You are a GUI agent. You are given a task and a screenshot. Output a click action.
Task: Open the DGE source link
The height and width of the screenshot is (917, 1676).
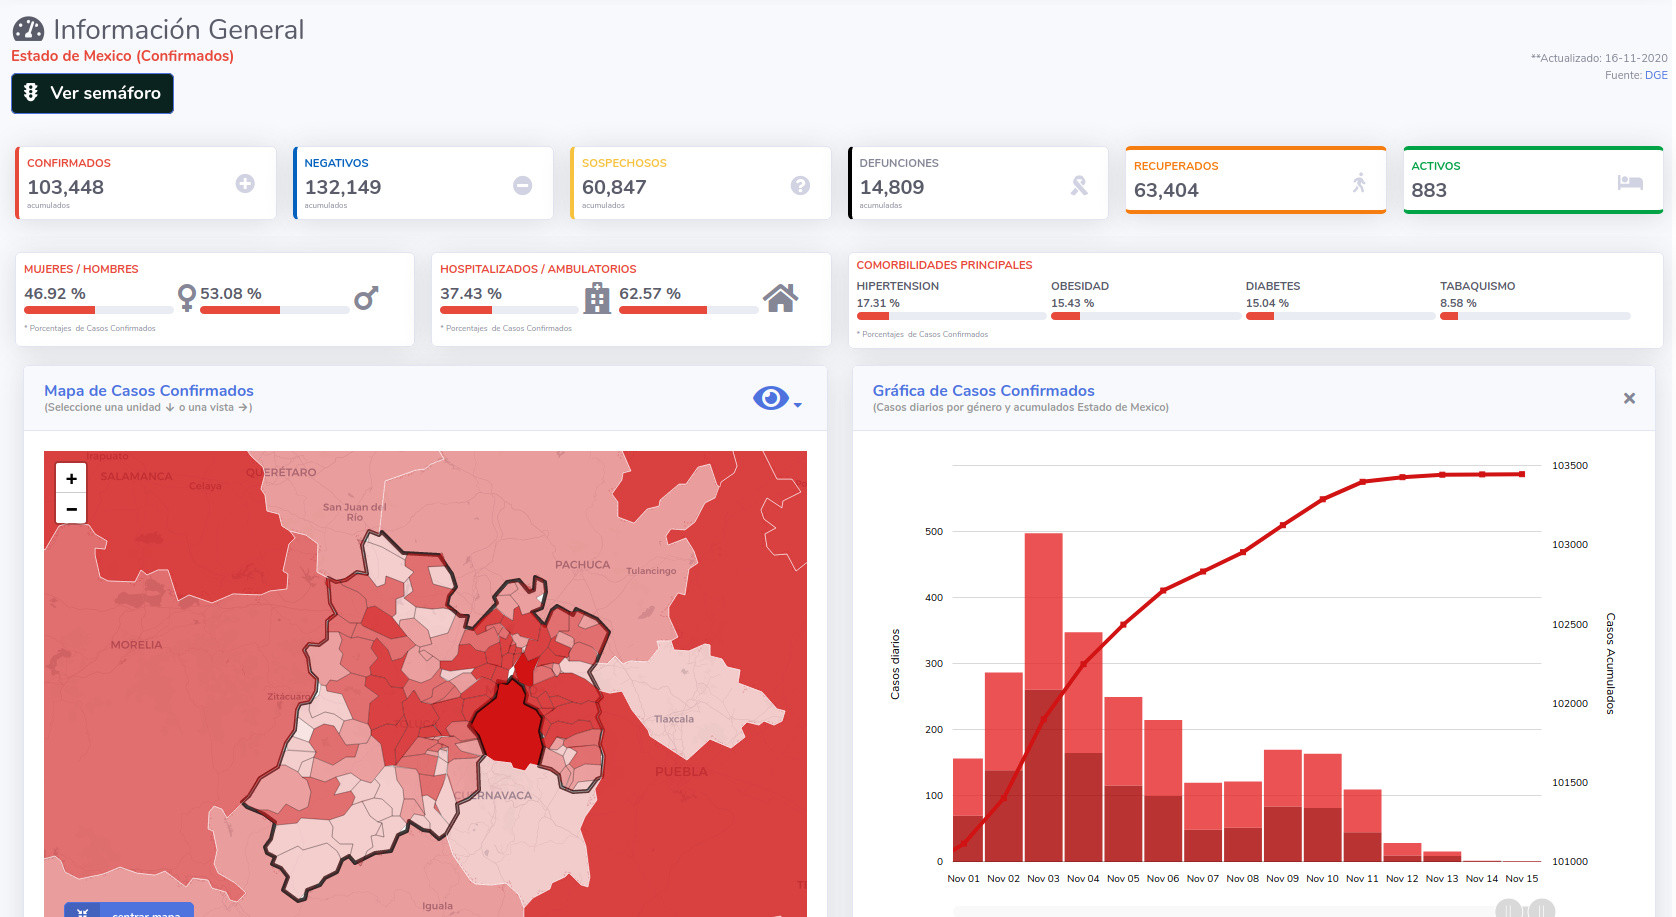tap(1656, 75)
